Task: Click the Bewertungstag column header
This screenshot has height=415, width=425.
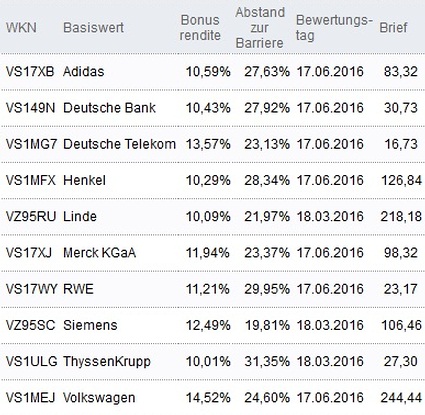Action: [x=334, y=28]
